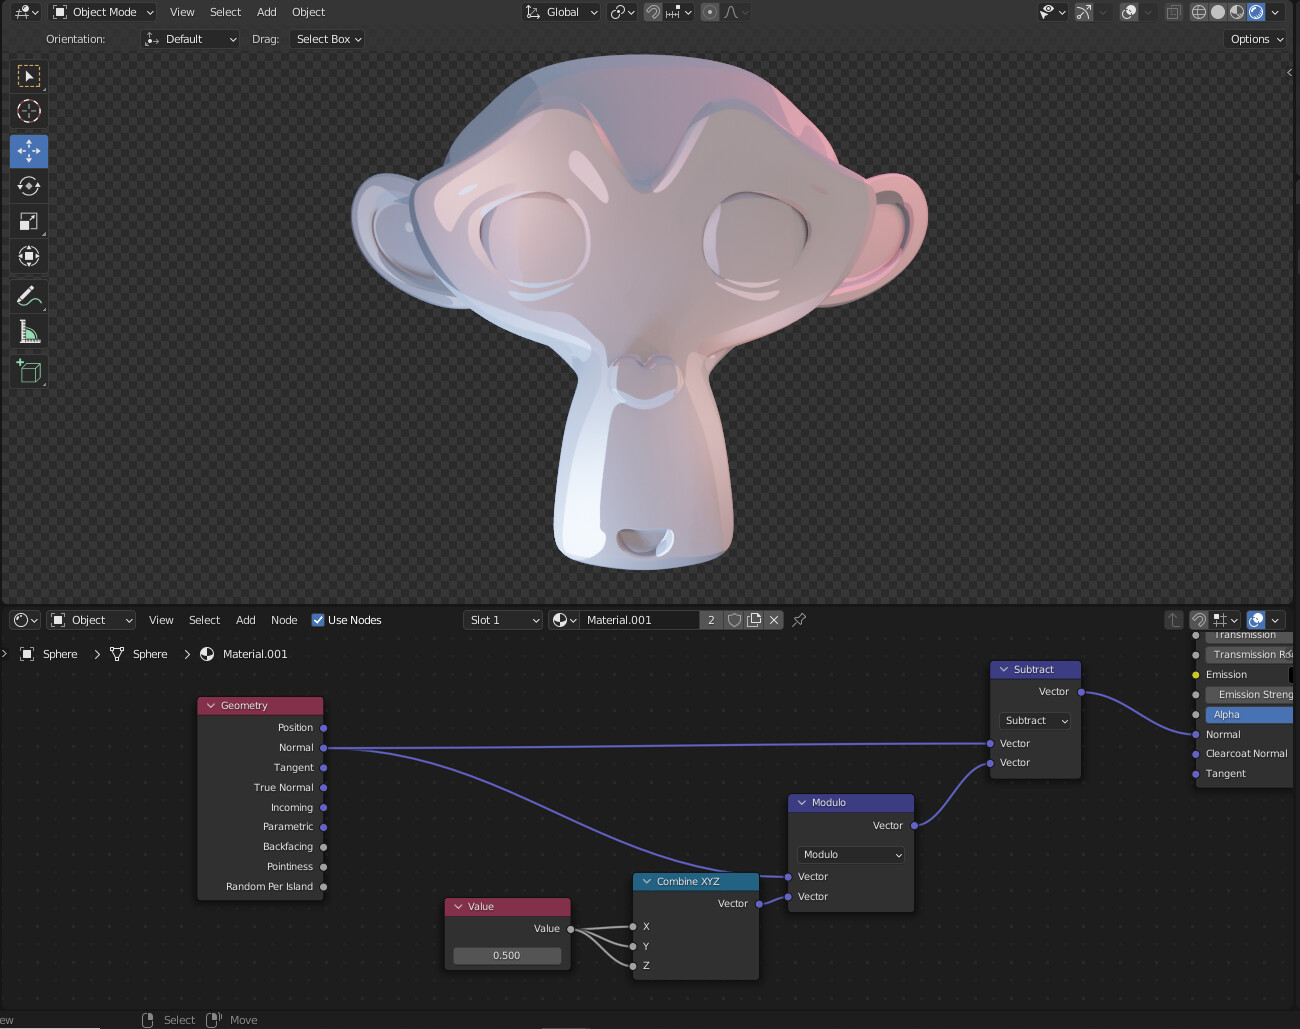1300x1029 pixels.
Task: Select the Annotate tool
Action: pos(28,295)
